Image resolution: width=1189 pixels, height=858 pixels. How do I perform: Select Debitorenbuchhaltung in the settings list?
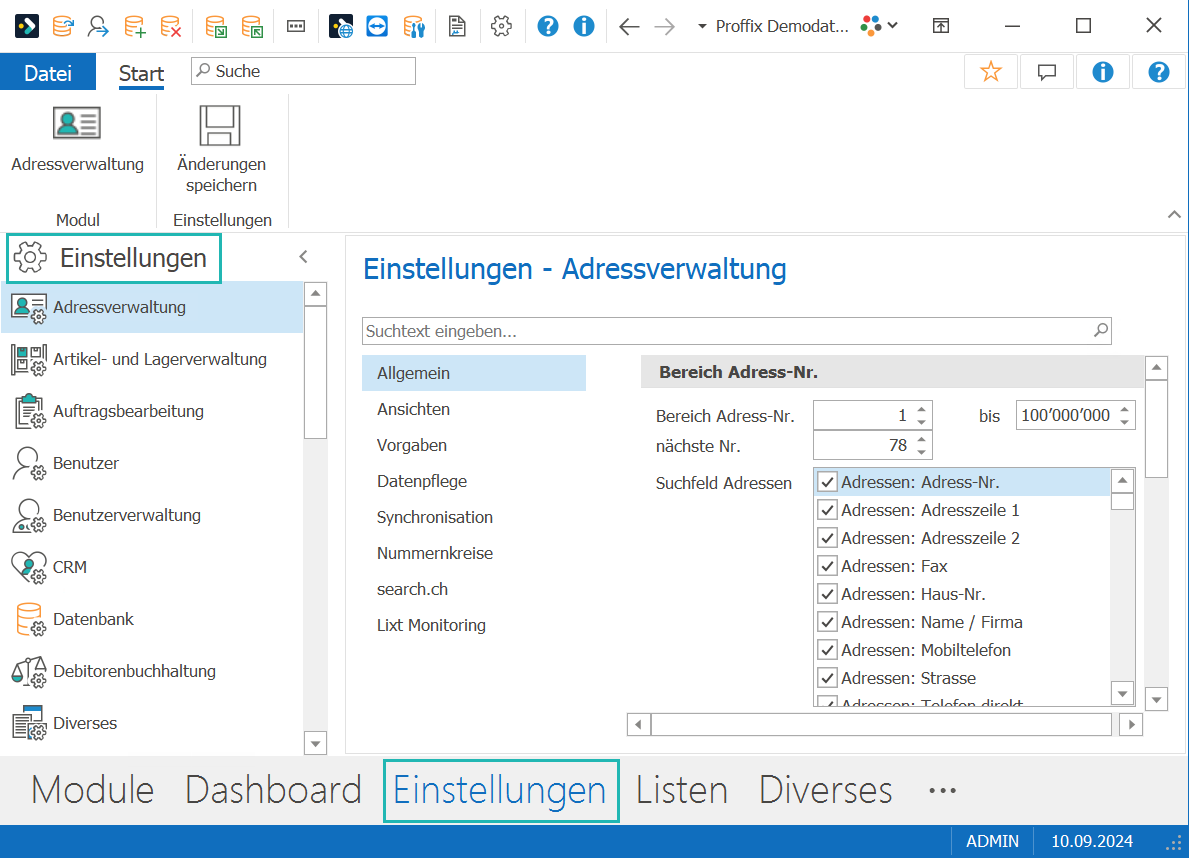point(152,671)
